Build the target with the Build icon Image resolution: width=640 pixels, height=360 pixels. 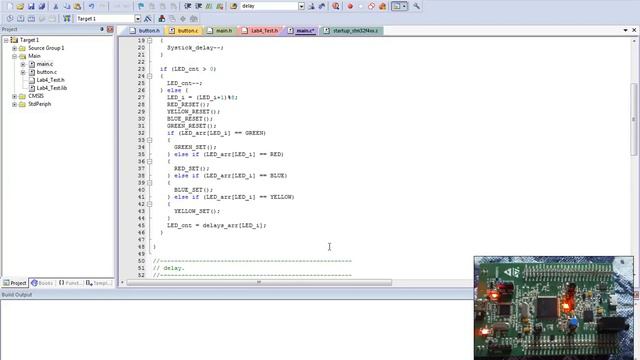point(20,18)
